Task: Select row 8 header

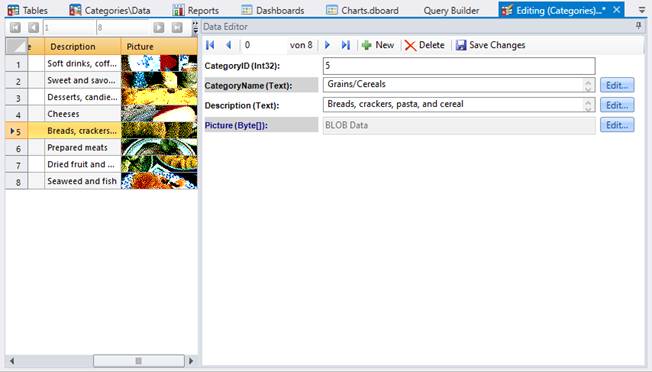Action: pos(16,182)
